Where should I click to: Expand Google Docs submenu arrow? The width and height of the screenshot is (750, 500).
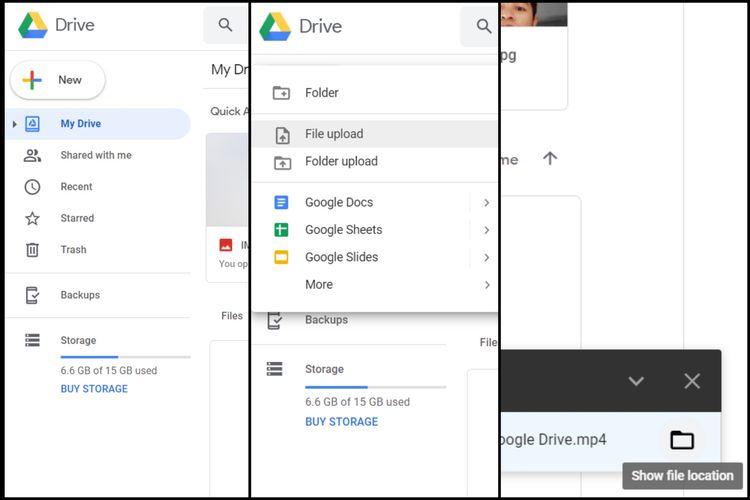(486, 203)
